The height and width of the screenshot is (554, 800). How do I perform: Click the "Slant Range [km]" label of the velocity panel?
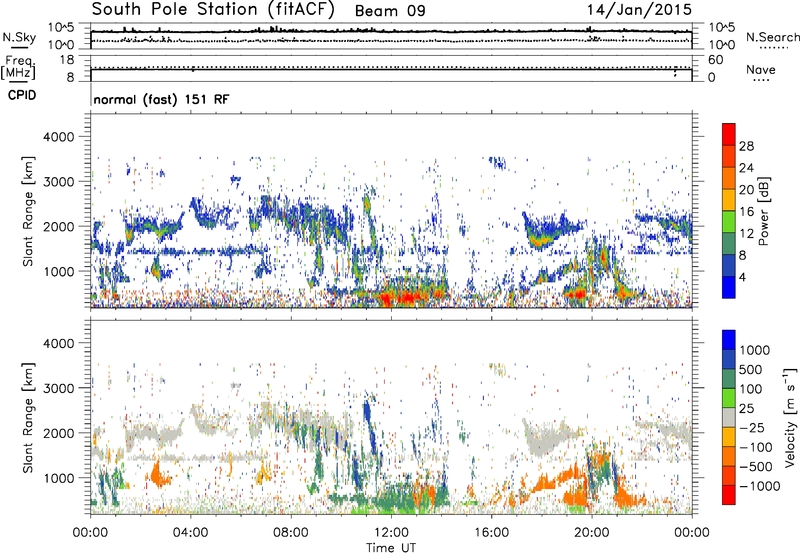pos(28,418)
